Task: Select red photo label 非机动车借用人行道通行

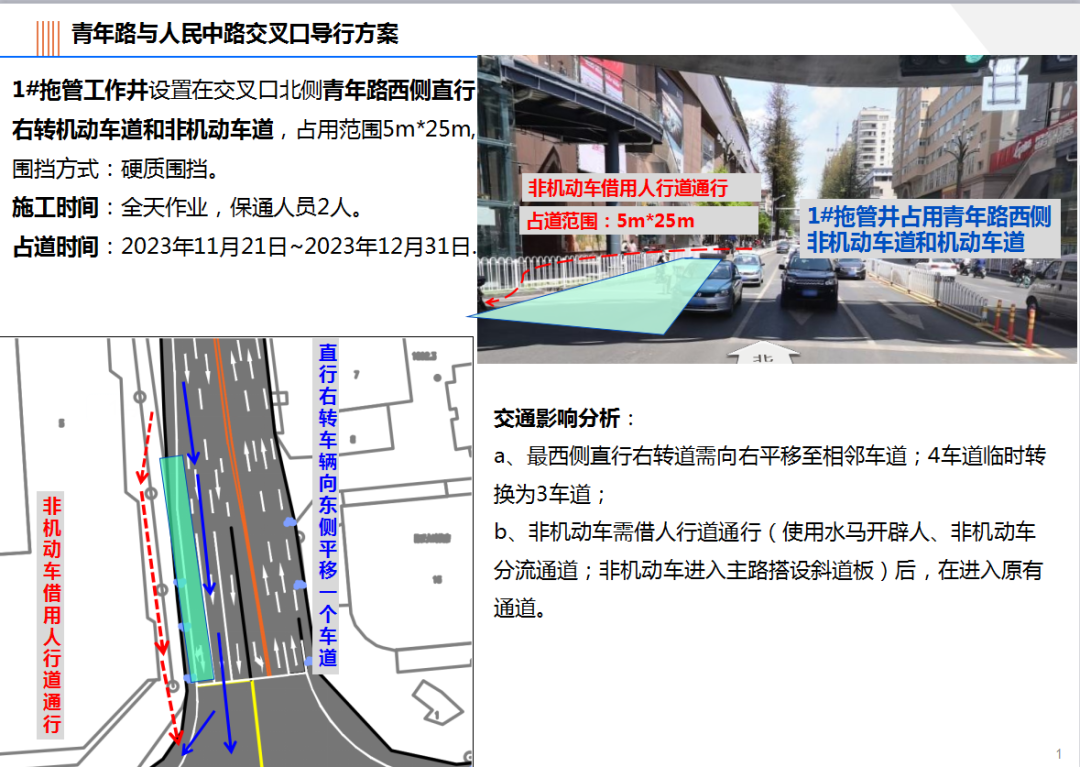Action: pyautogui.click(x=627, y=188)
